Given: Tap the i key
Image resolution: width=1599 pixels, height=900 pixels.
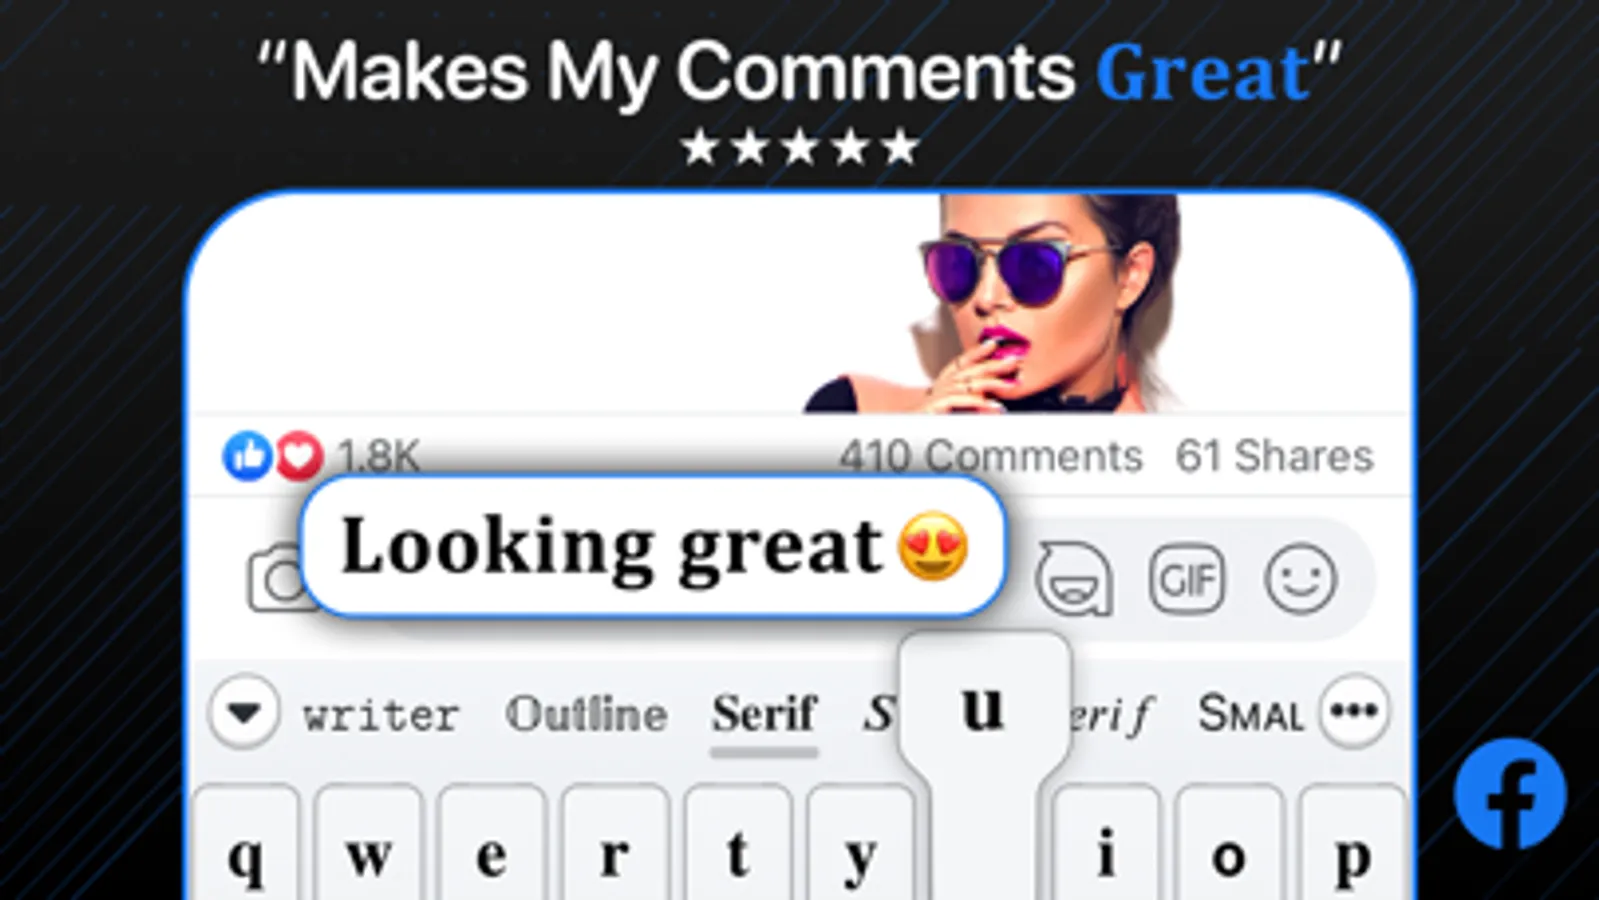Looking at the screenshot, I should tap(1106, 845).
